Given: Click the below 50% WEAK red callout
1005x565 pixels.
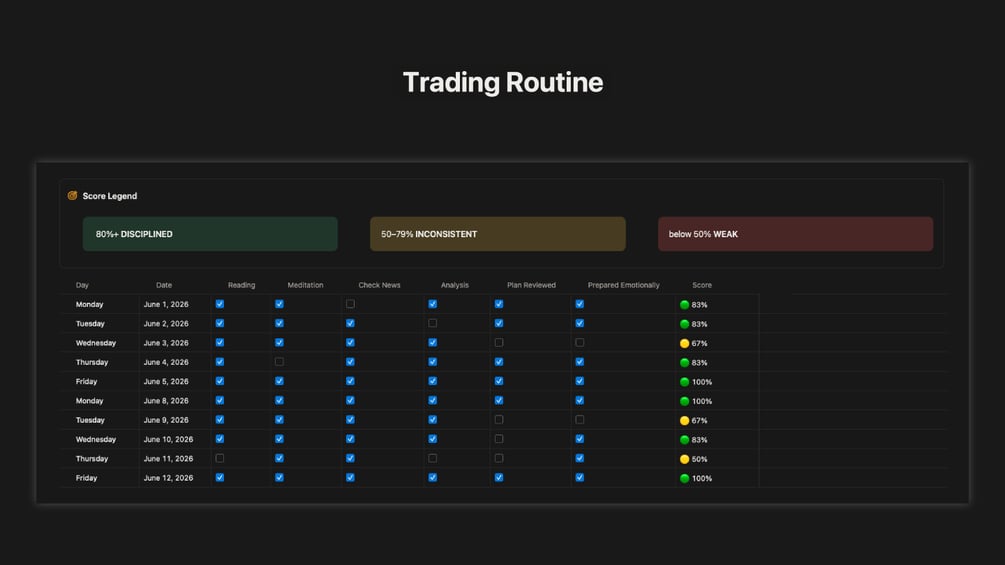Looking at the screenshot, I should [795, 234].
